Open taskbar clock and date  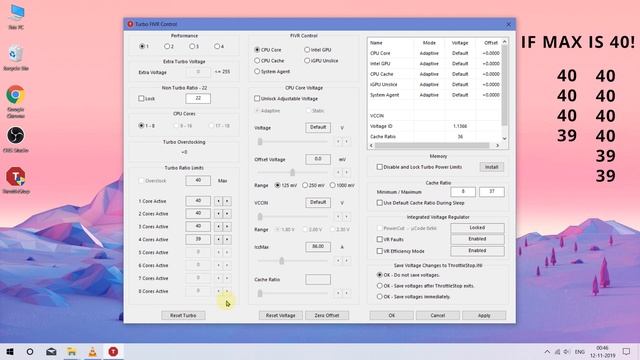603,351
